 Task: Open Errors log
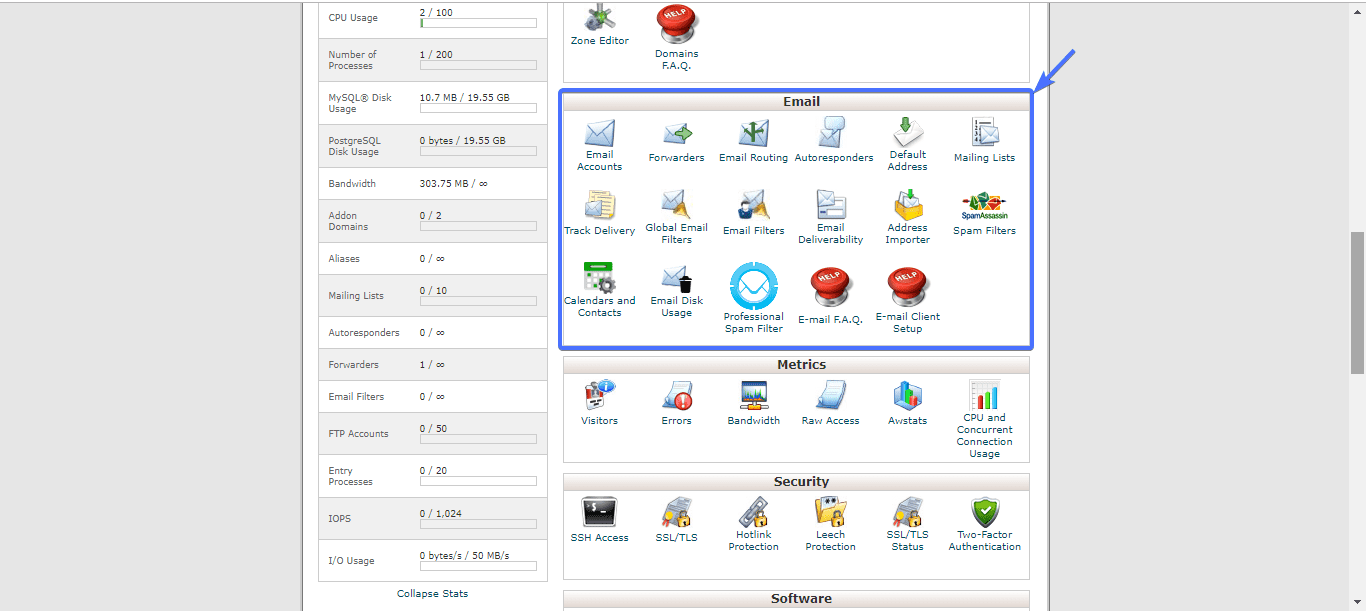coord(676,403)
